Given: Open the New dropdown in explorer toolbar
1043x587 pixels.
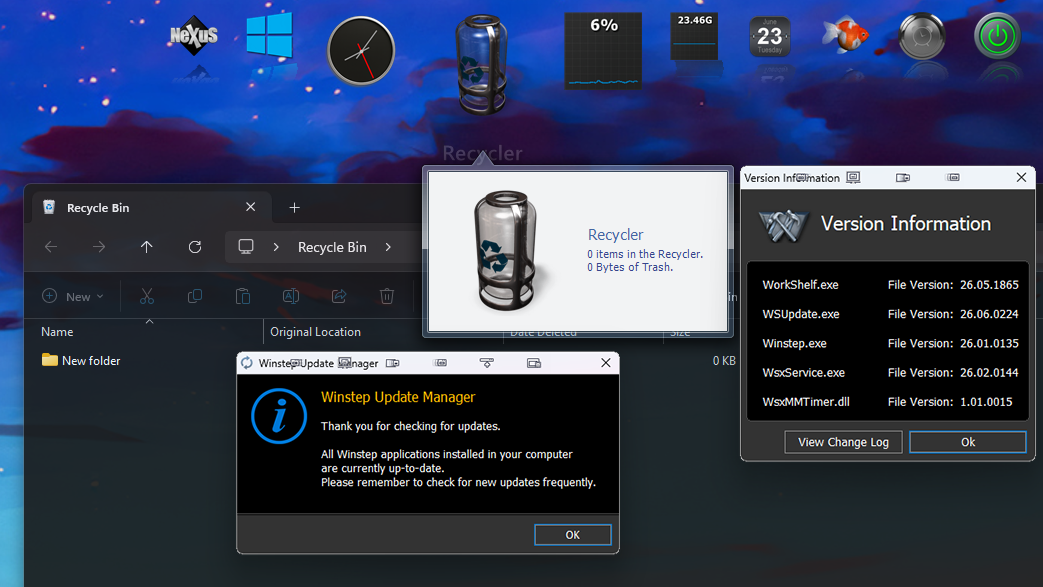Looking at the screenshot, I should [x=73, y=296].
